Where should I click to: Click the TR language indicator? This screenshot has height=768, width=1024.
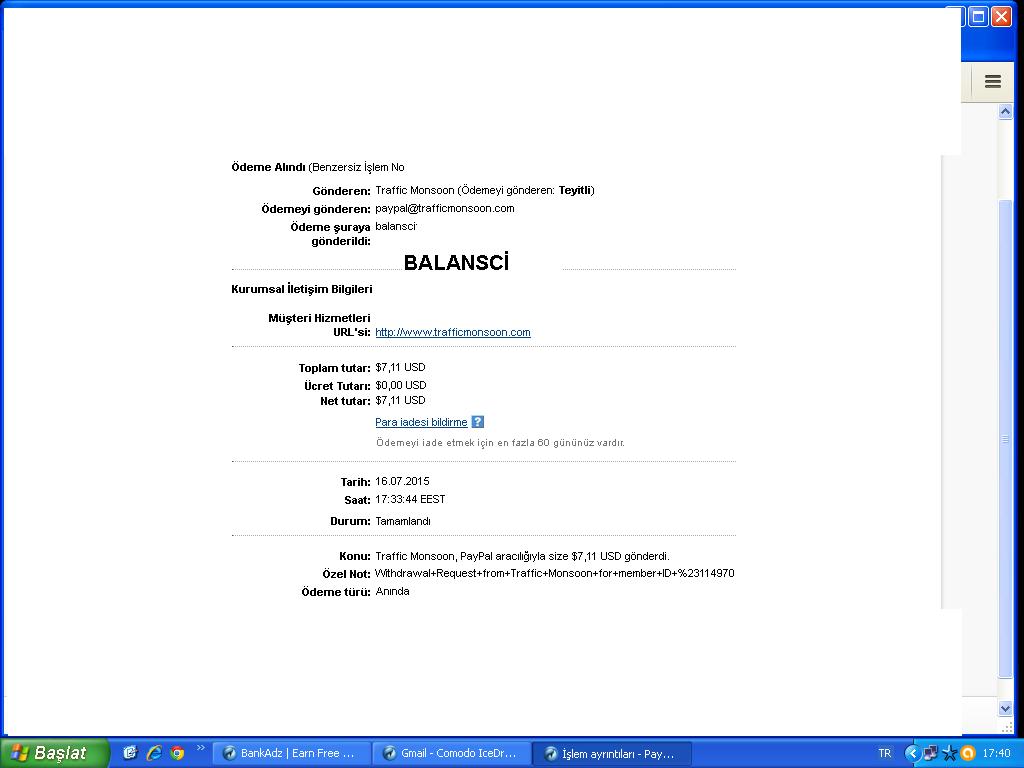click(884, 753)
